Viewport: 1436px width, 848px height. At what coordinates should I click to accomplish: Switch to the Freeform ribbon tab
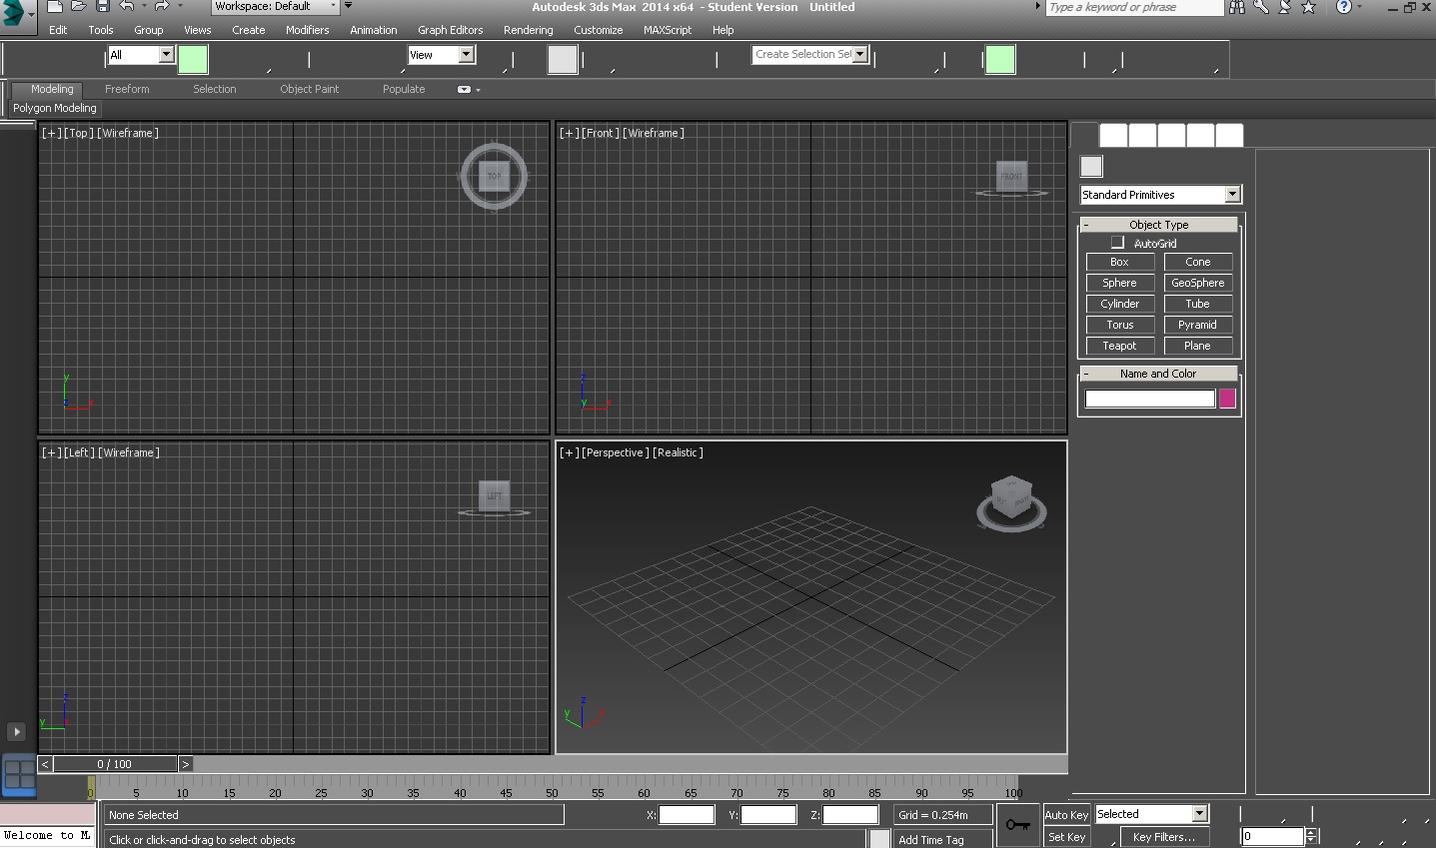[127, 89]
